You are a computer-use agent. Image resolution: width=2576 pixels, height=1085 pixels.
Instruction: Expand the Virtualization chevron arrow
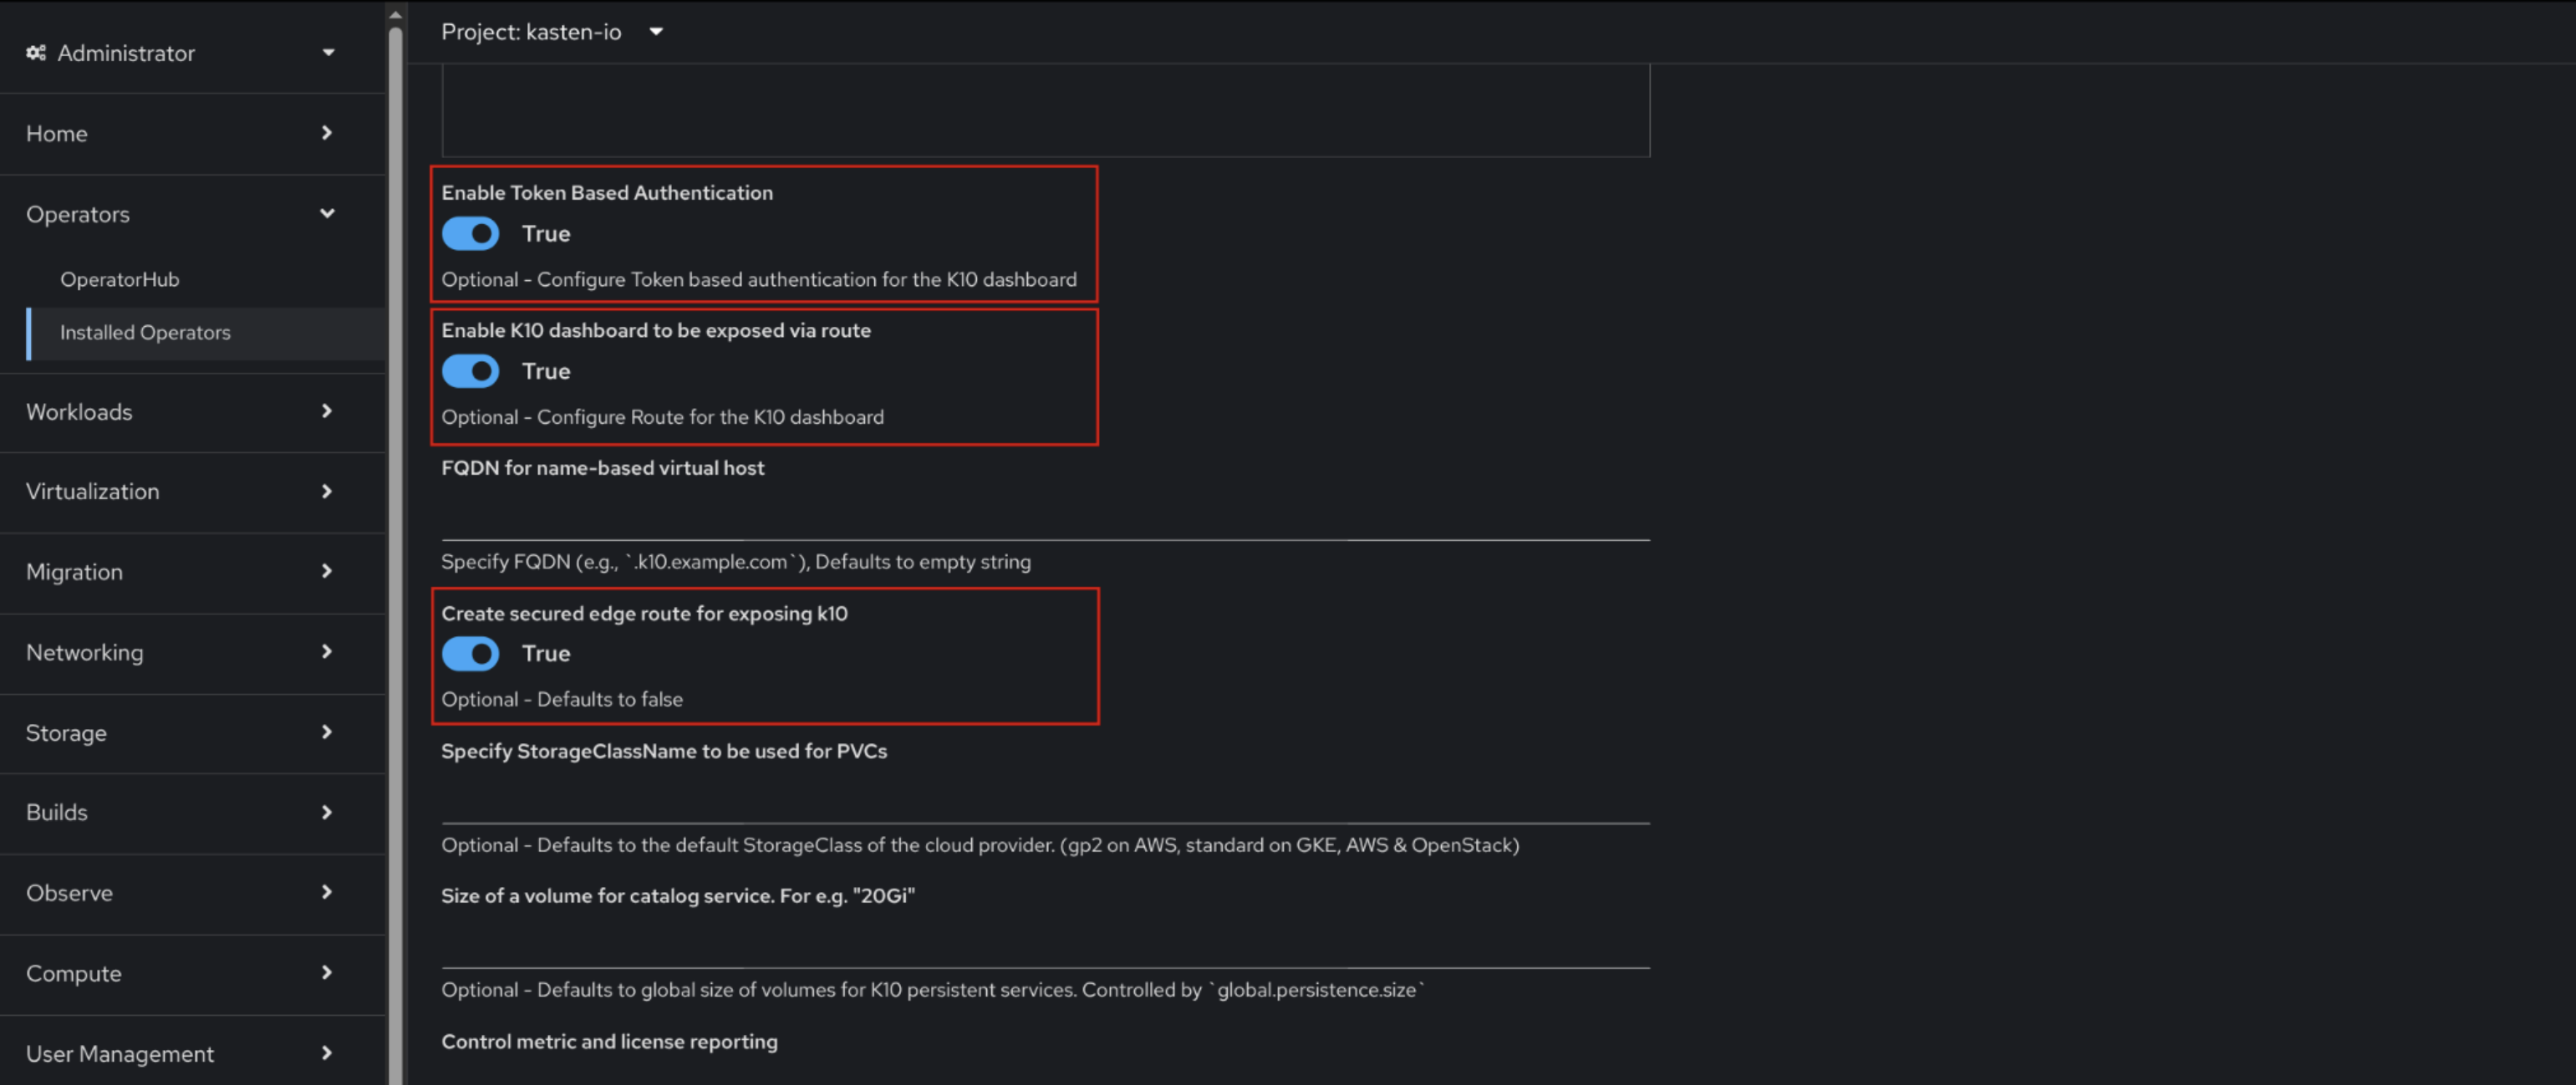(326, 492)
